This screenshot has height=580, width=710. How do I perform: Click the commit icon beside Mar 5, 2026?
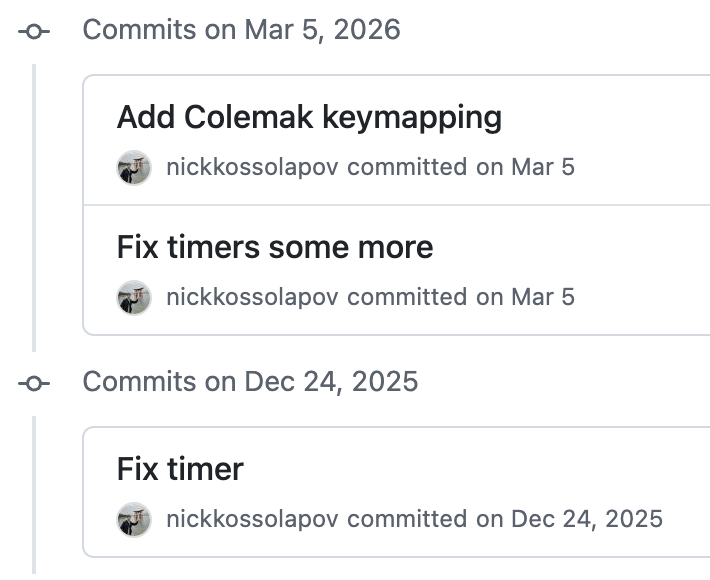(x=33, y=31)
